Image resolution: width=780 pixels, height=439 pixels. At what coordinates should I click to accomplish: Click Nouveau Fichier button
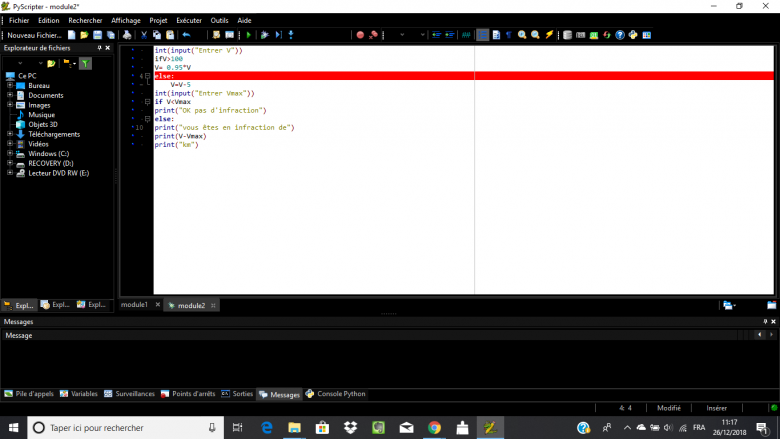[35, 35]
